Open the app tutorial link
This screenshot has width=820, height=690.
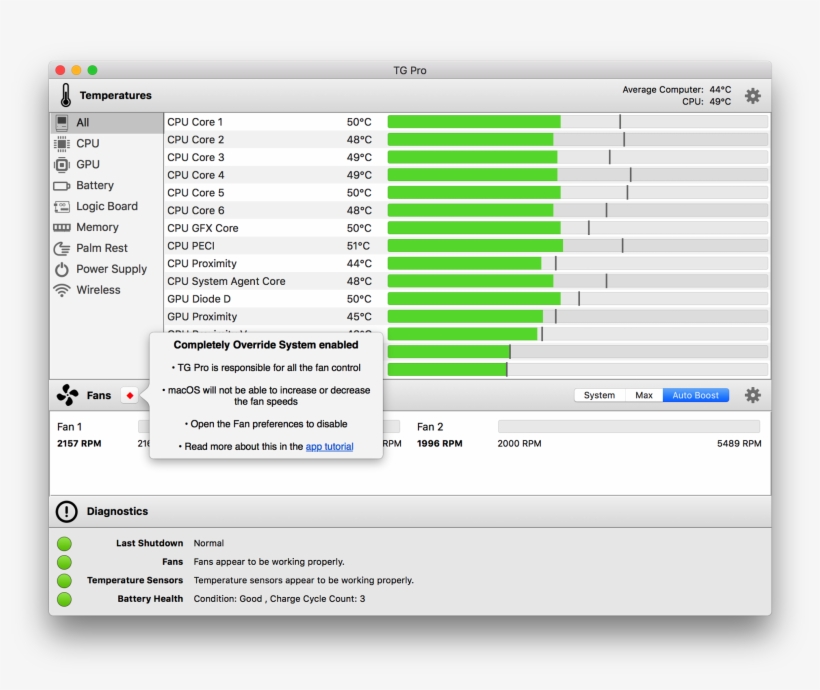point(329,447)
